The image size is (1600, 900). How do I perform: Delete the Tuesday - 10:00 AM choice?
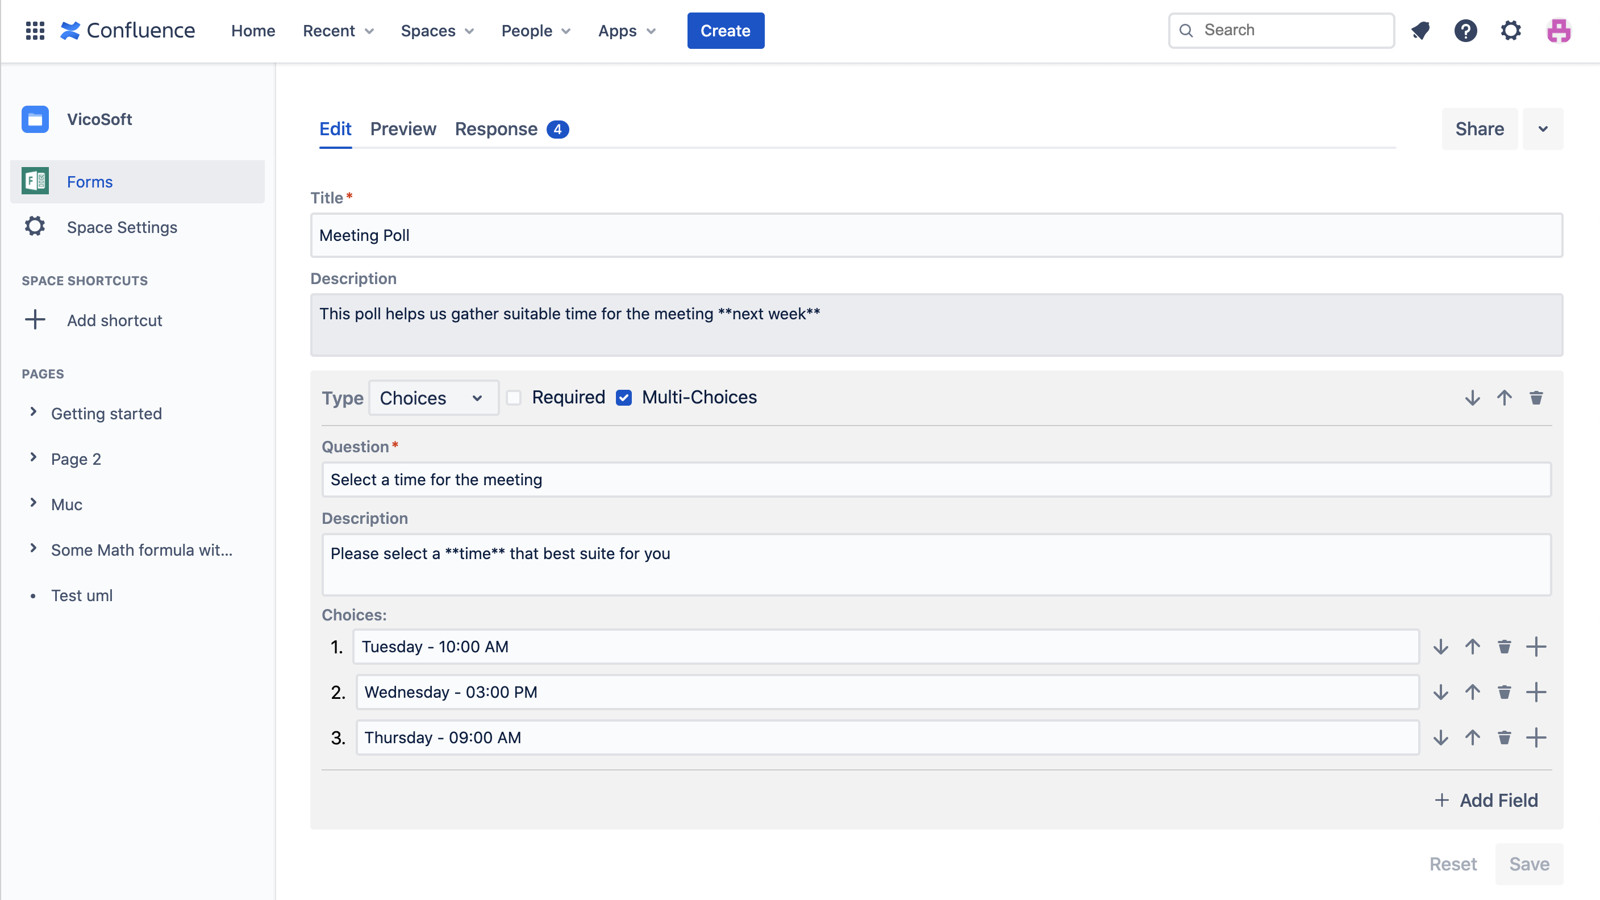1504,647
